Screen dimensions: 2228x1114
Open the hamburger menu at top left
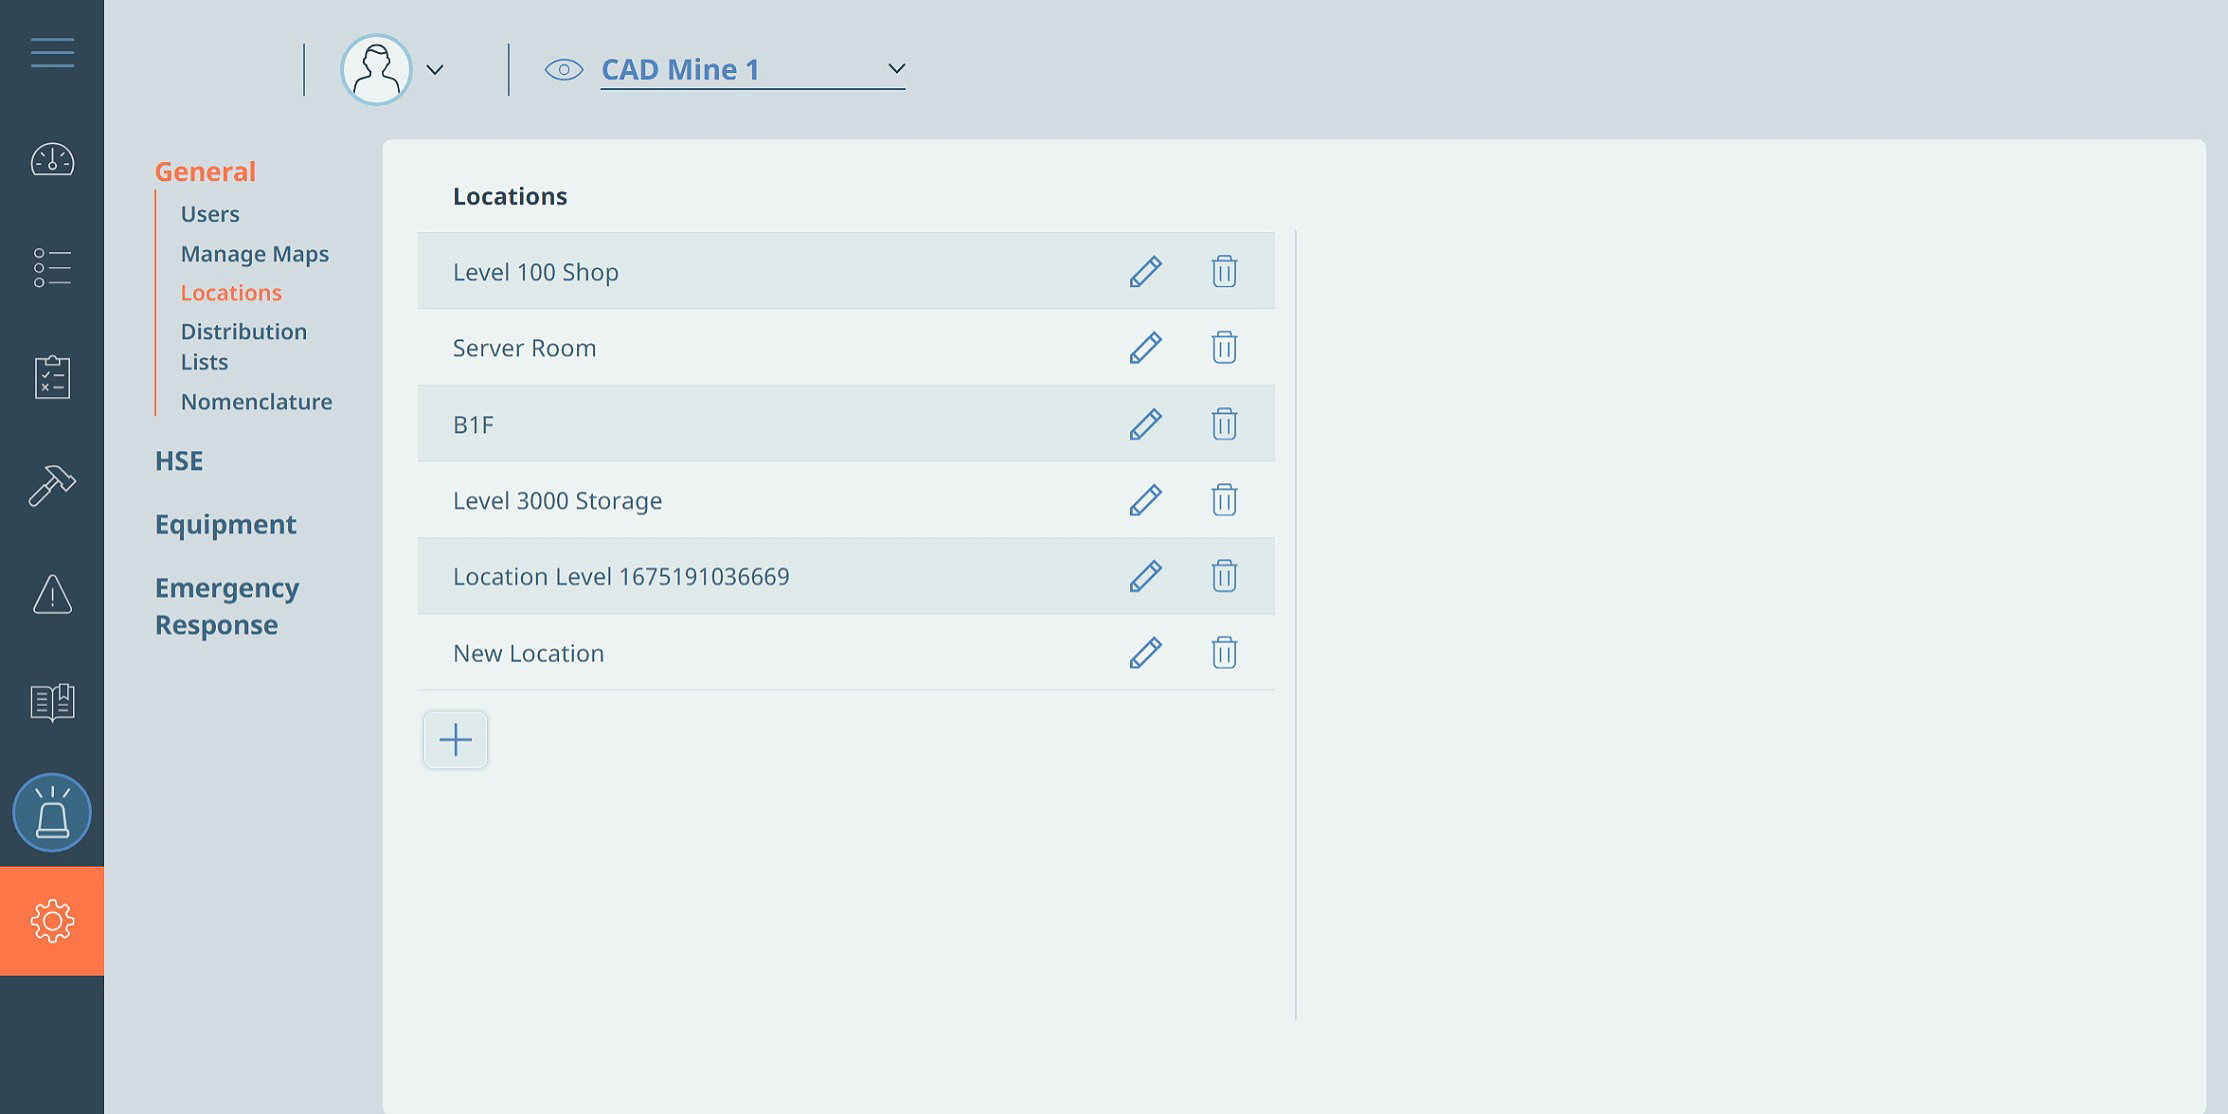point(51,52)
